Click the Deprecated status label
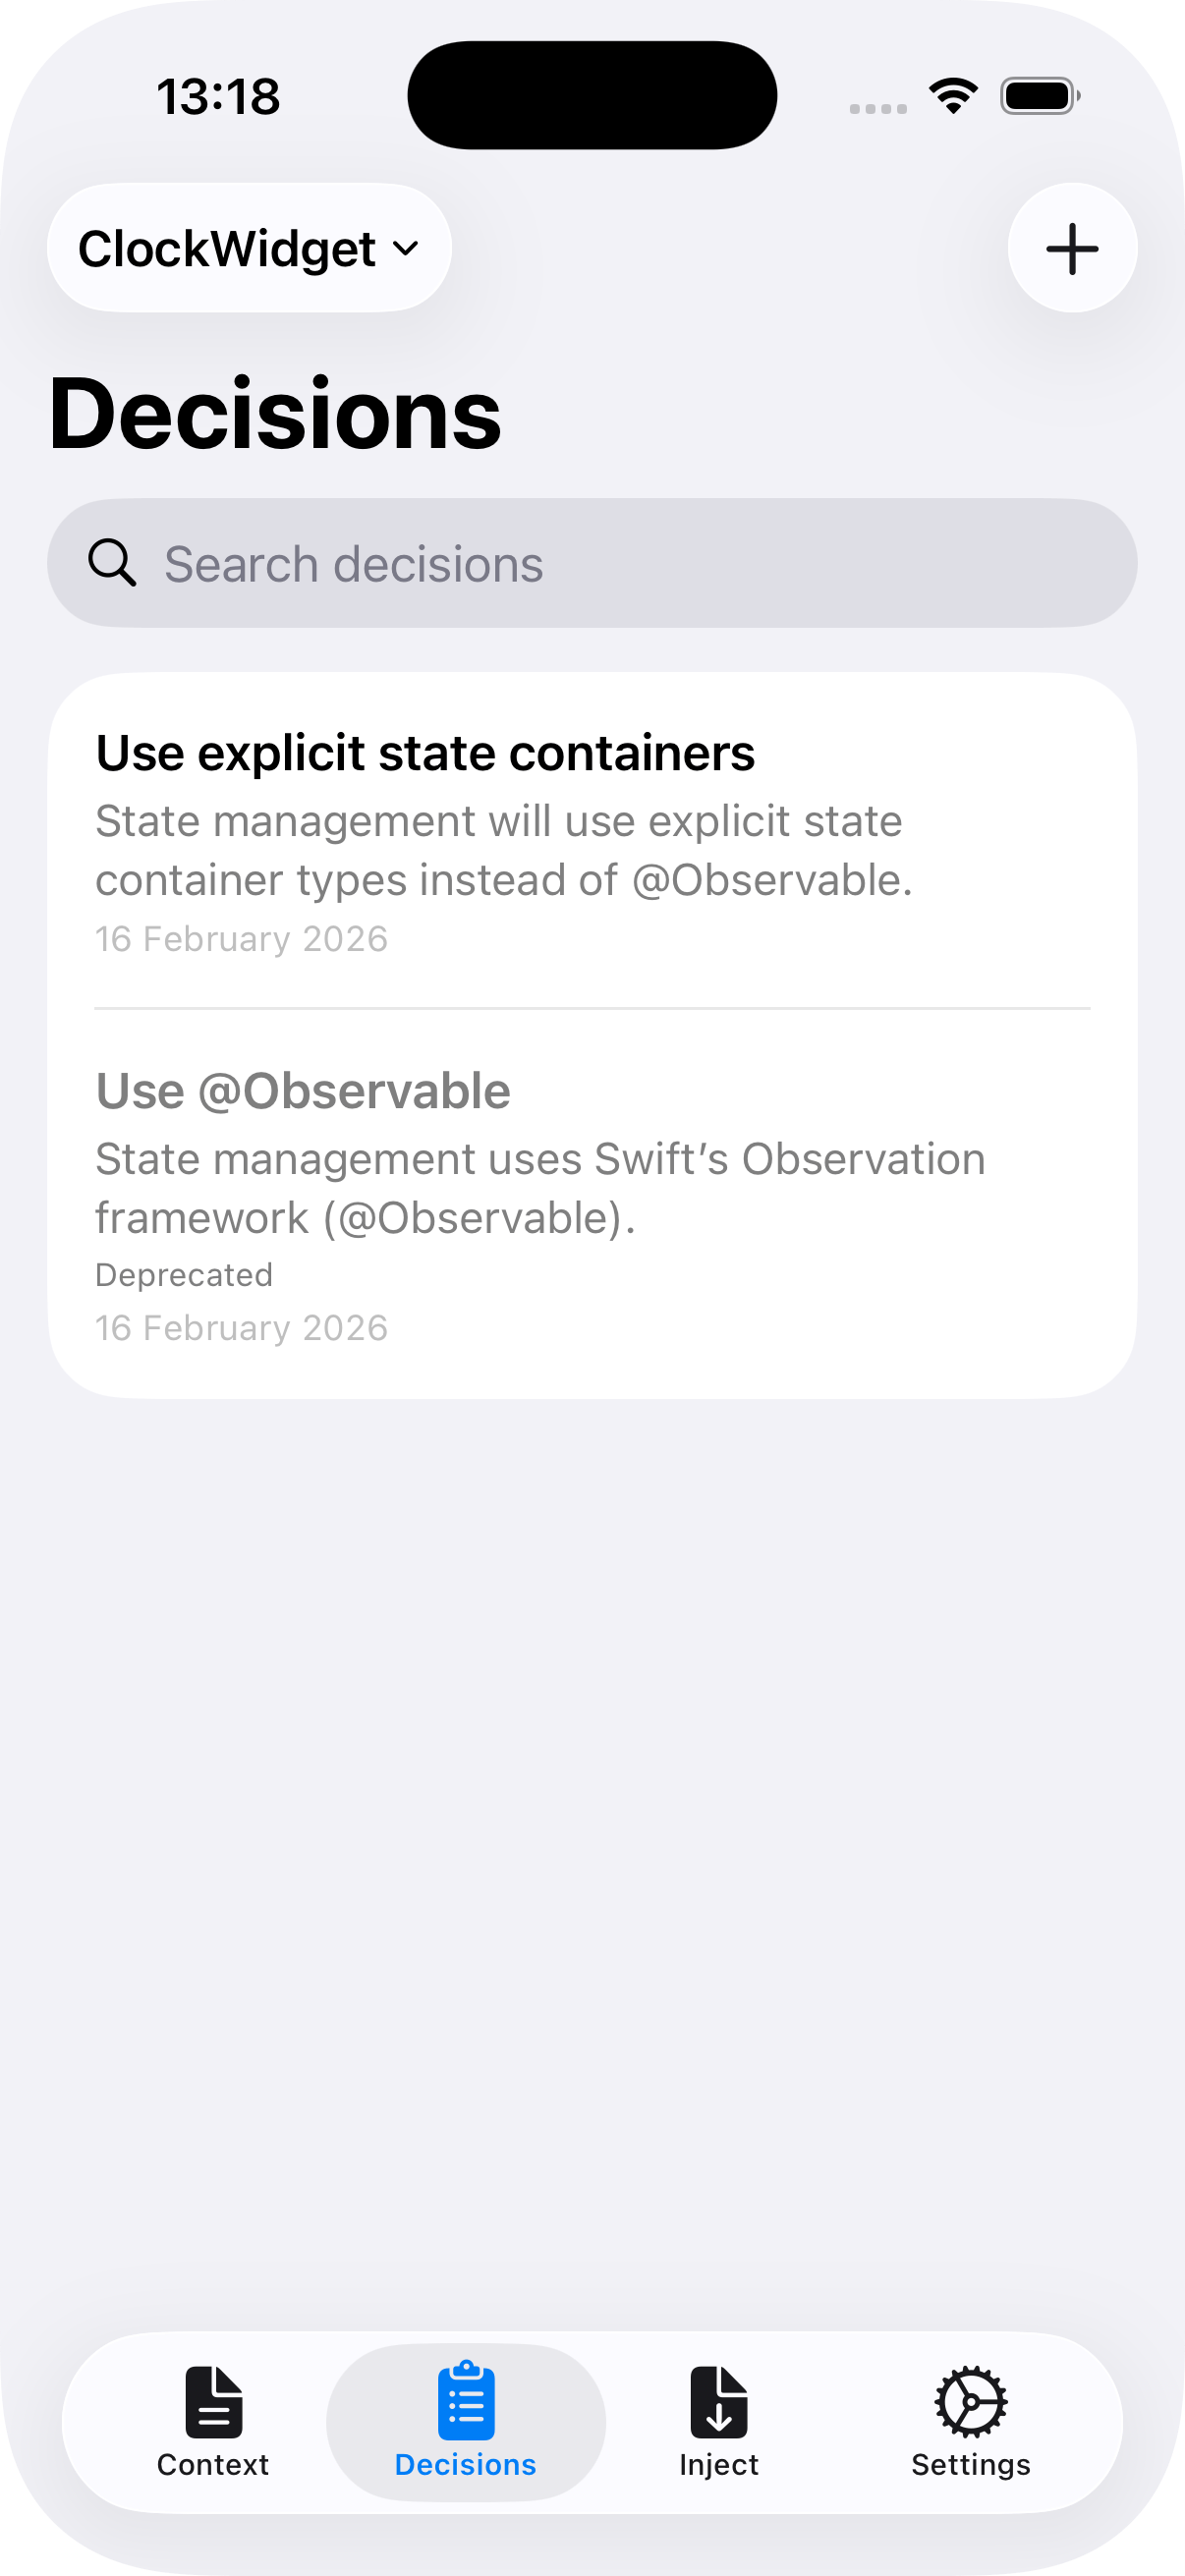This screenshot has width=1185, height=2576. click(x=184, y=1275)
